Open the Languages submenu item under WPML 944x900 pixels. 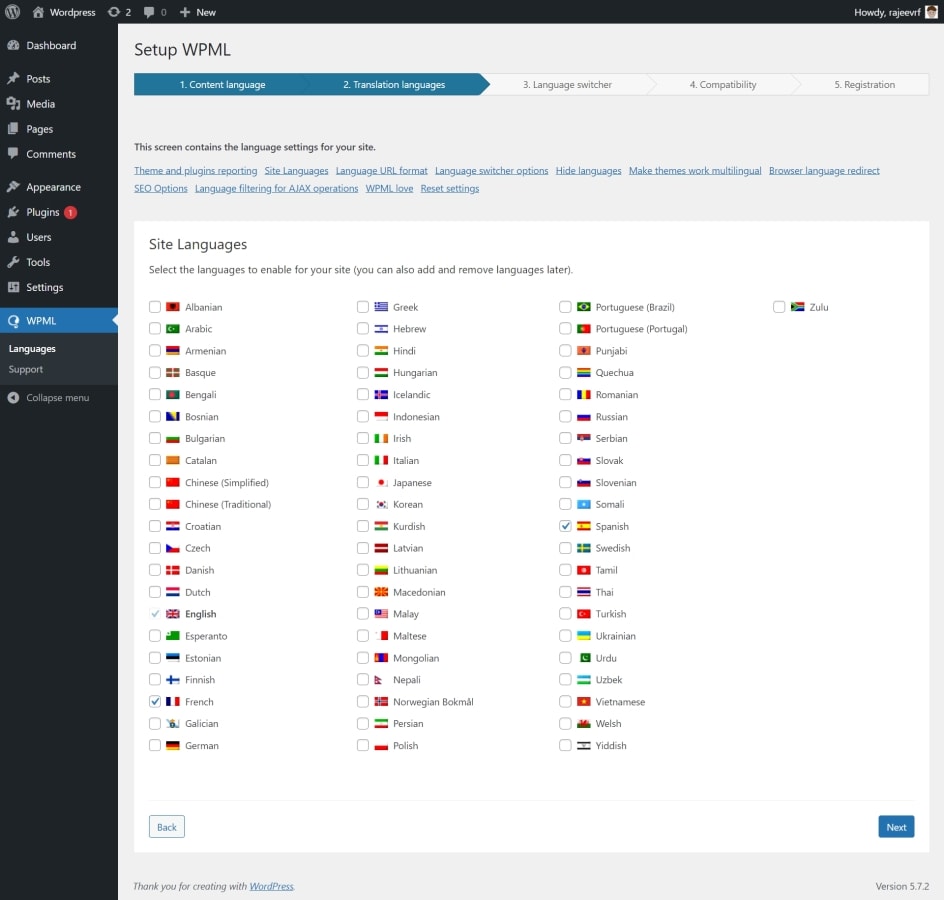point(32,349)
